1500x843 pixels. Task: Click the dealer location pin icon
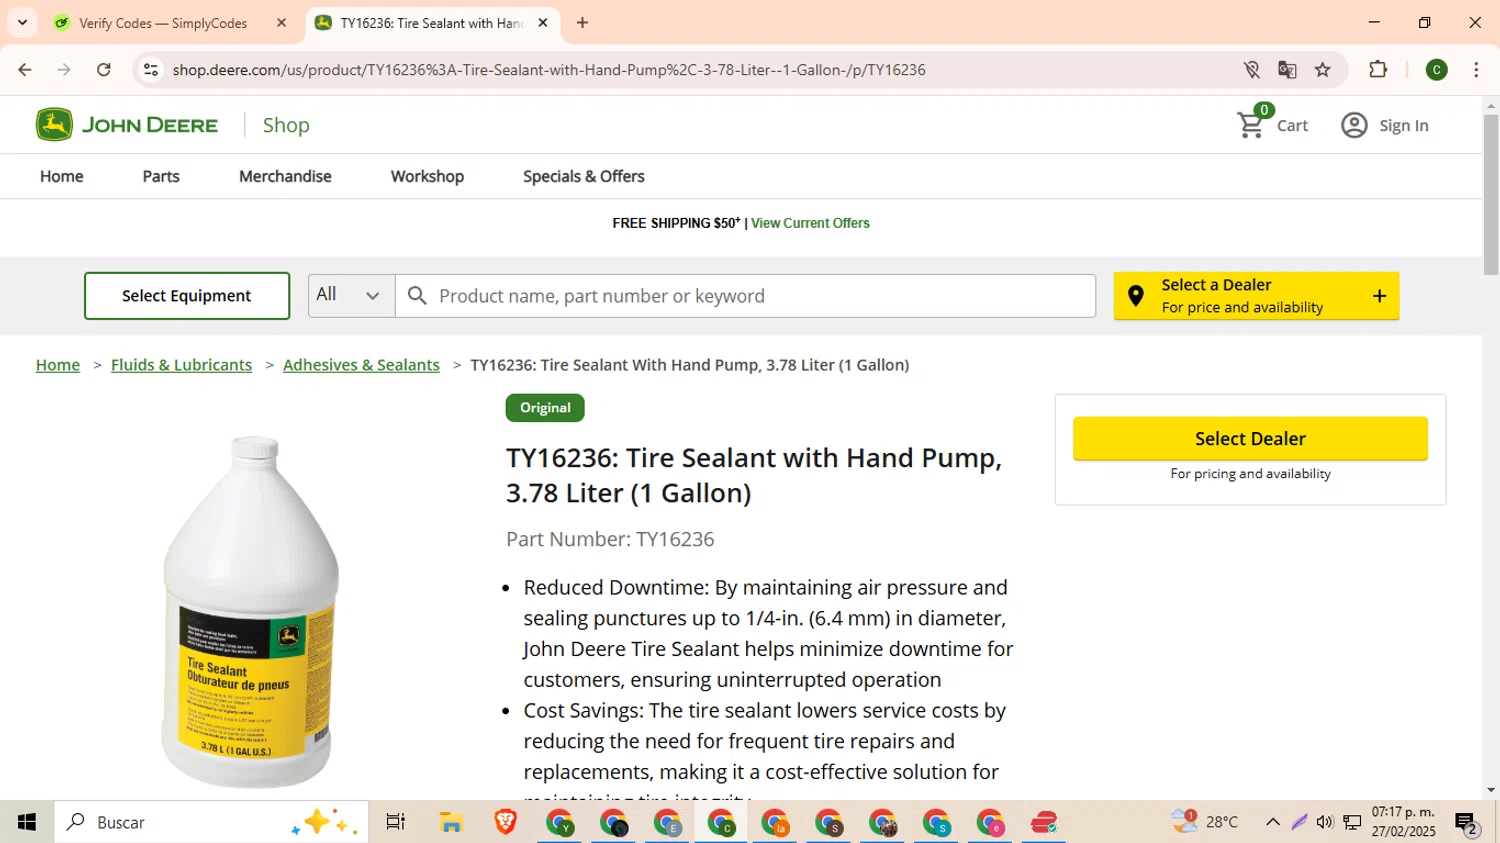(x=1136, y=296)
